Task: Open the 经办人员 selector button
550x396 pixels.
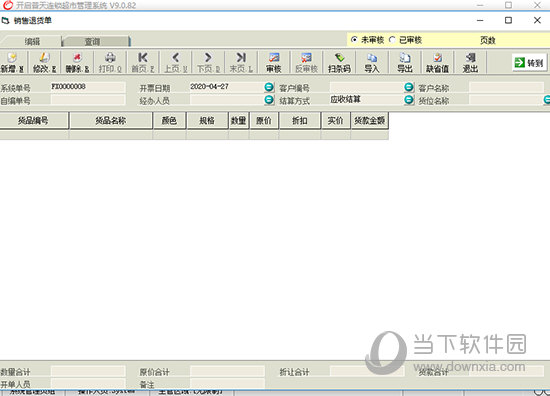Action: 269,100
